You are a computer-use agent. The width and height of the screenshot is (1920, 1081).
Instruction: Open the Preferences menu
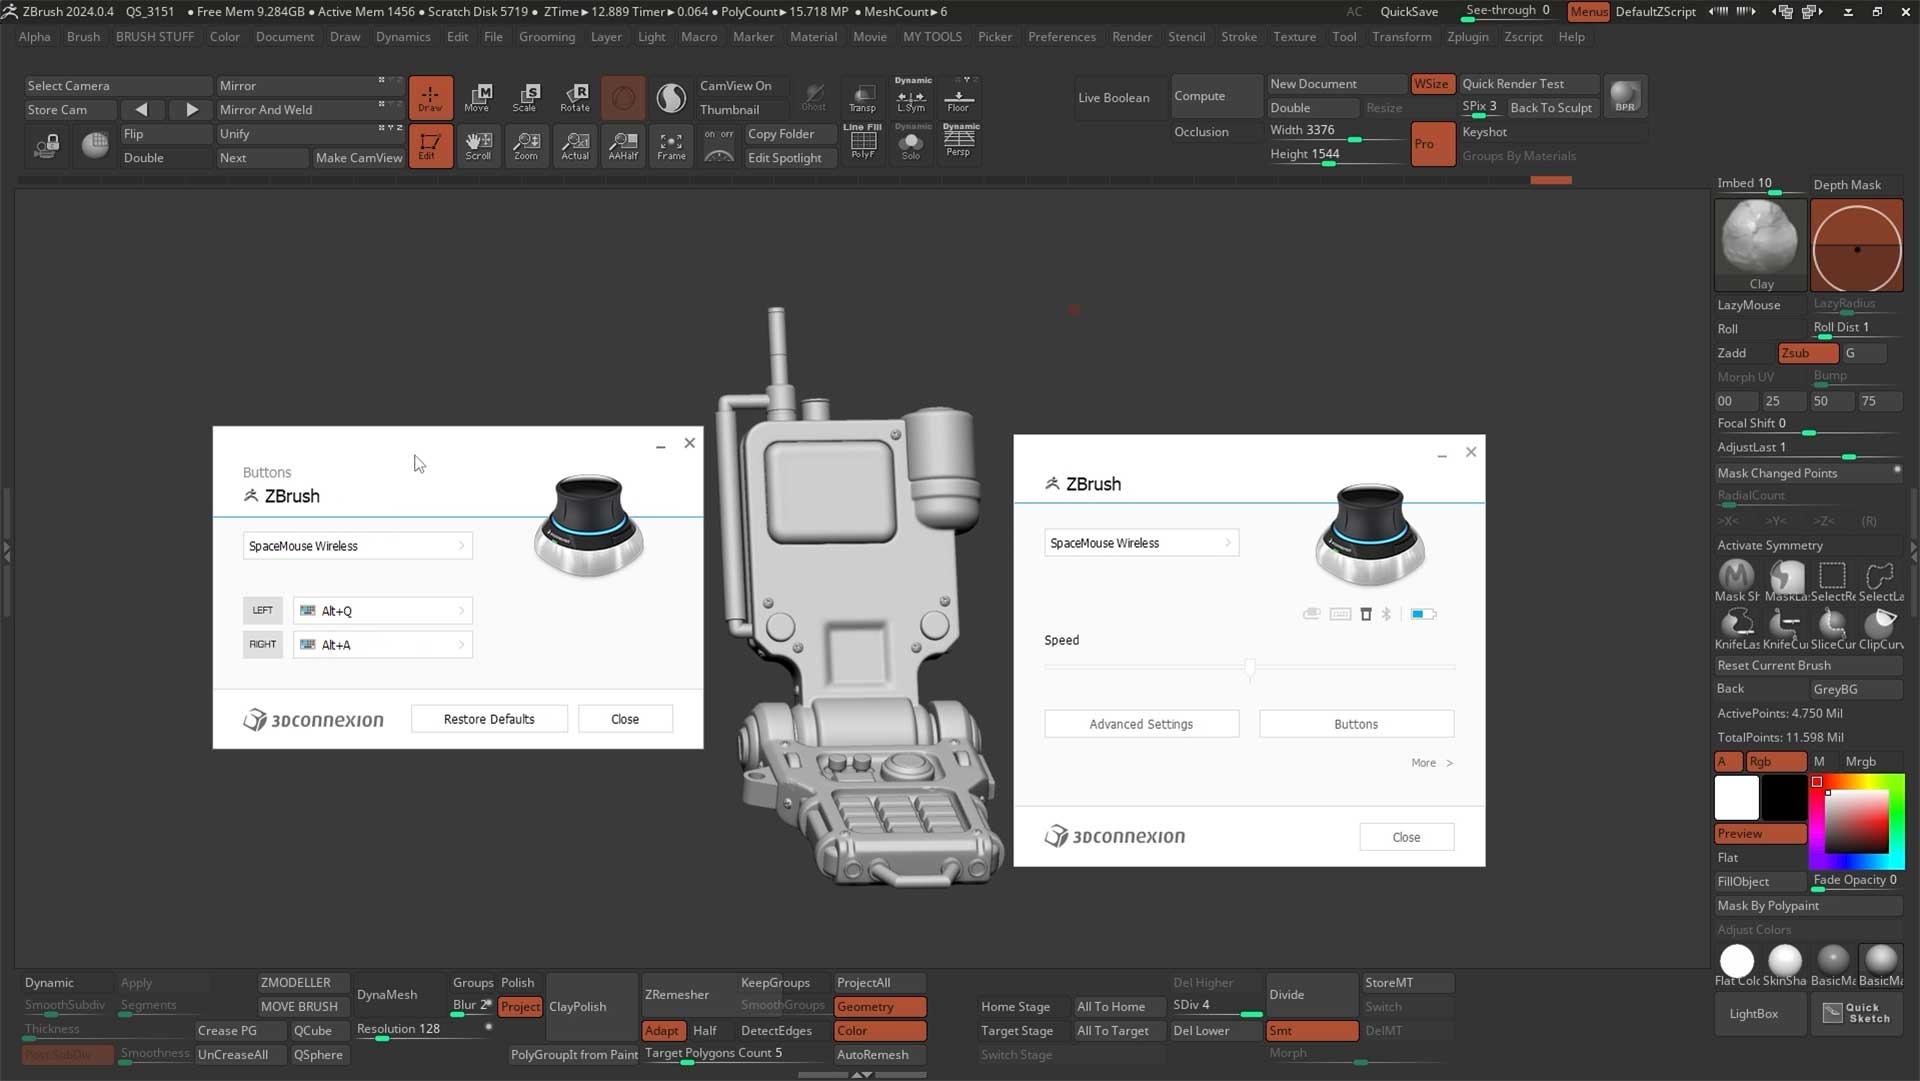tap(1061, 37)
